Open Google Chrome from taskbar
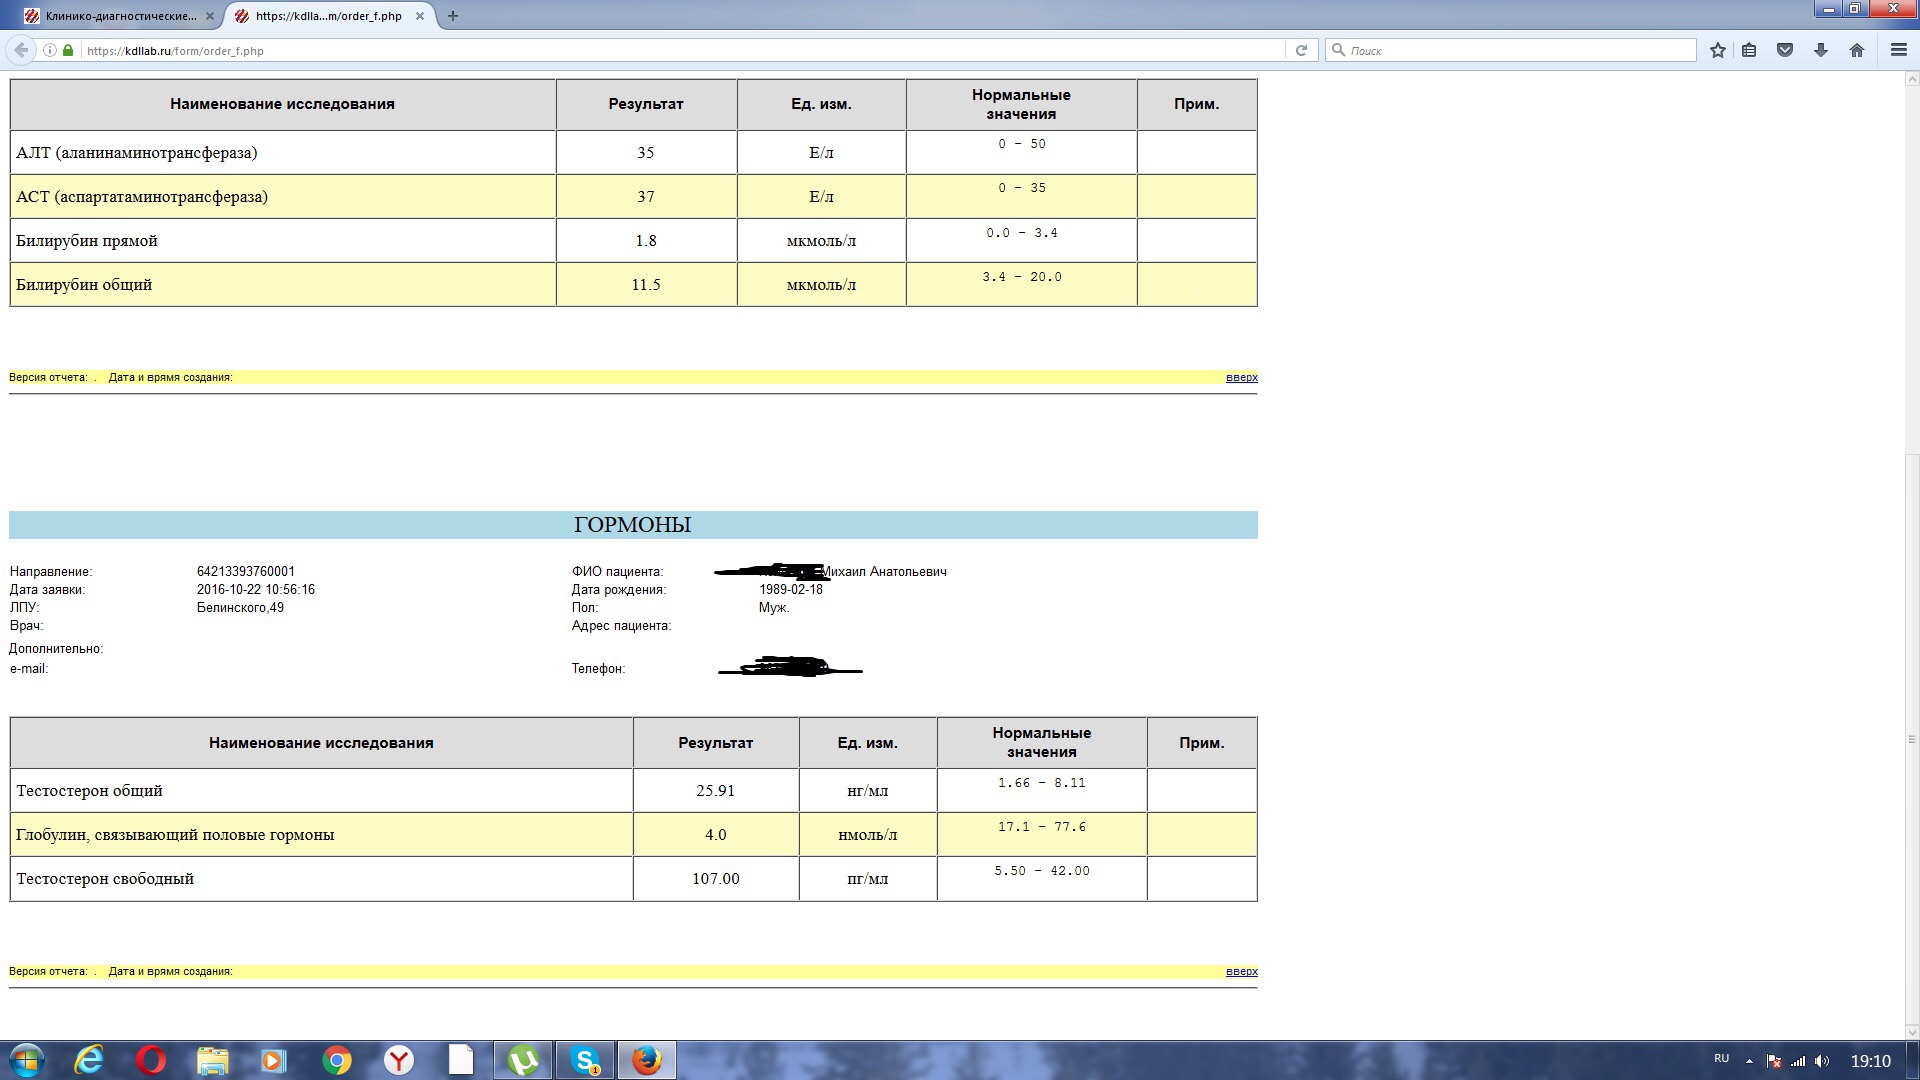The image size is (1920, 1080). click(x=337, y=1060)
